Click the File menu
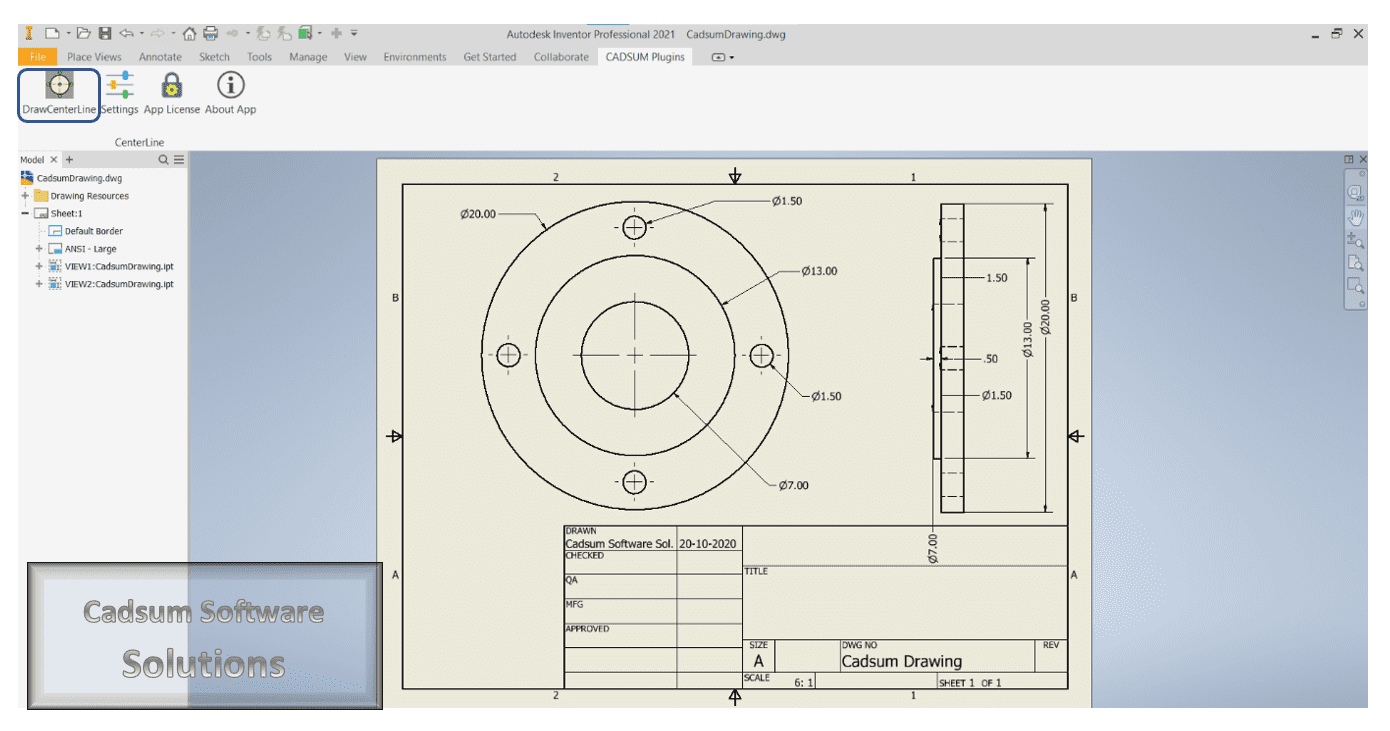Image resolution: width=1390 pixels, height=731 pixels. [x=37, y=57]
